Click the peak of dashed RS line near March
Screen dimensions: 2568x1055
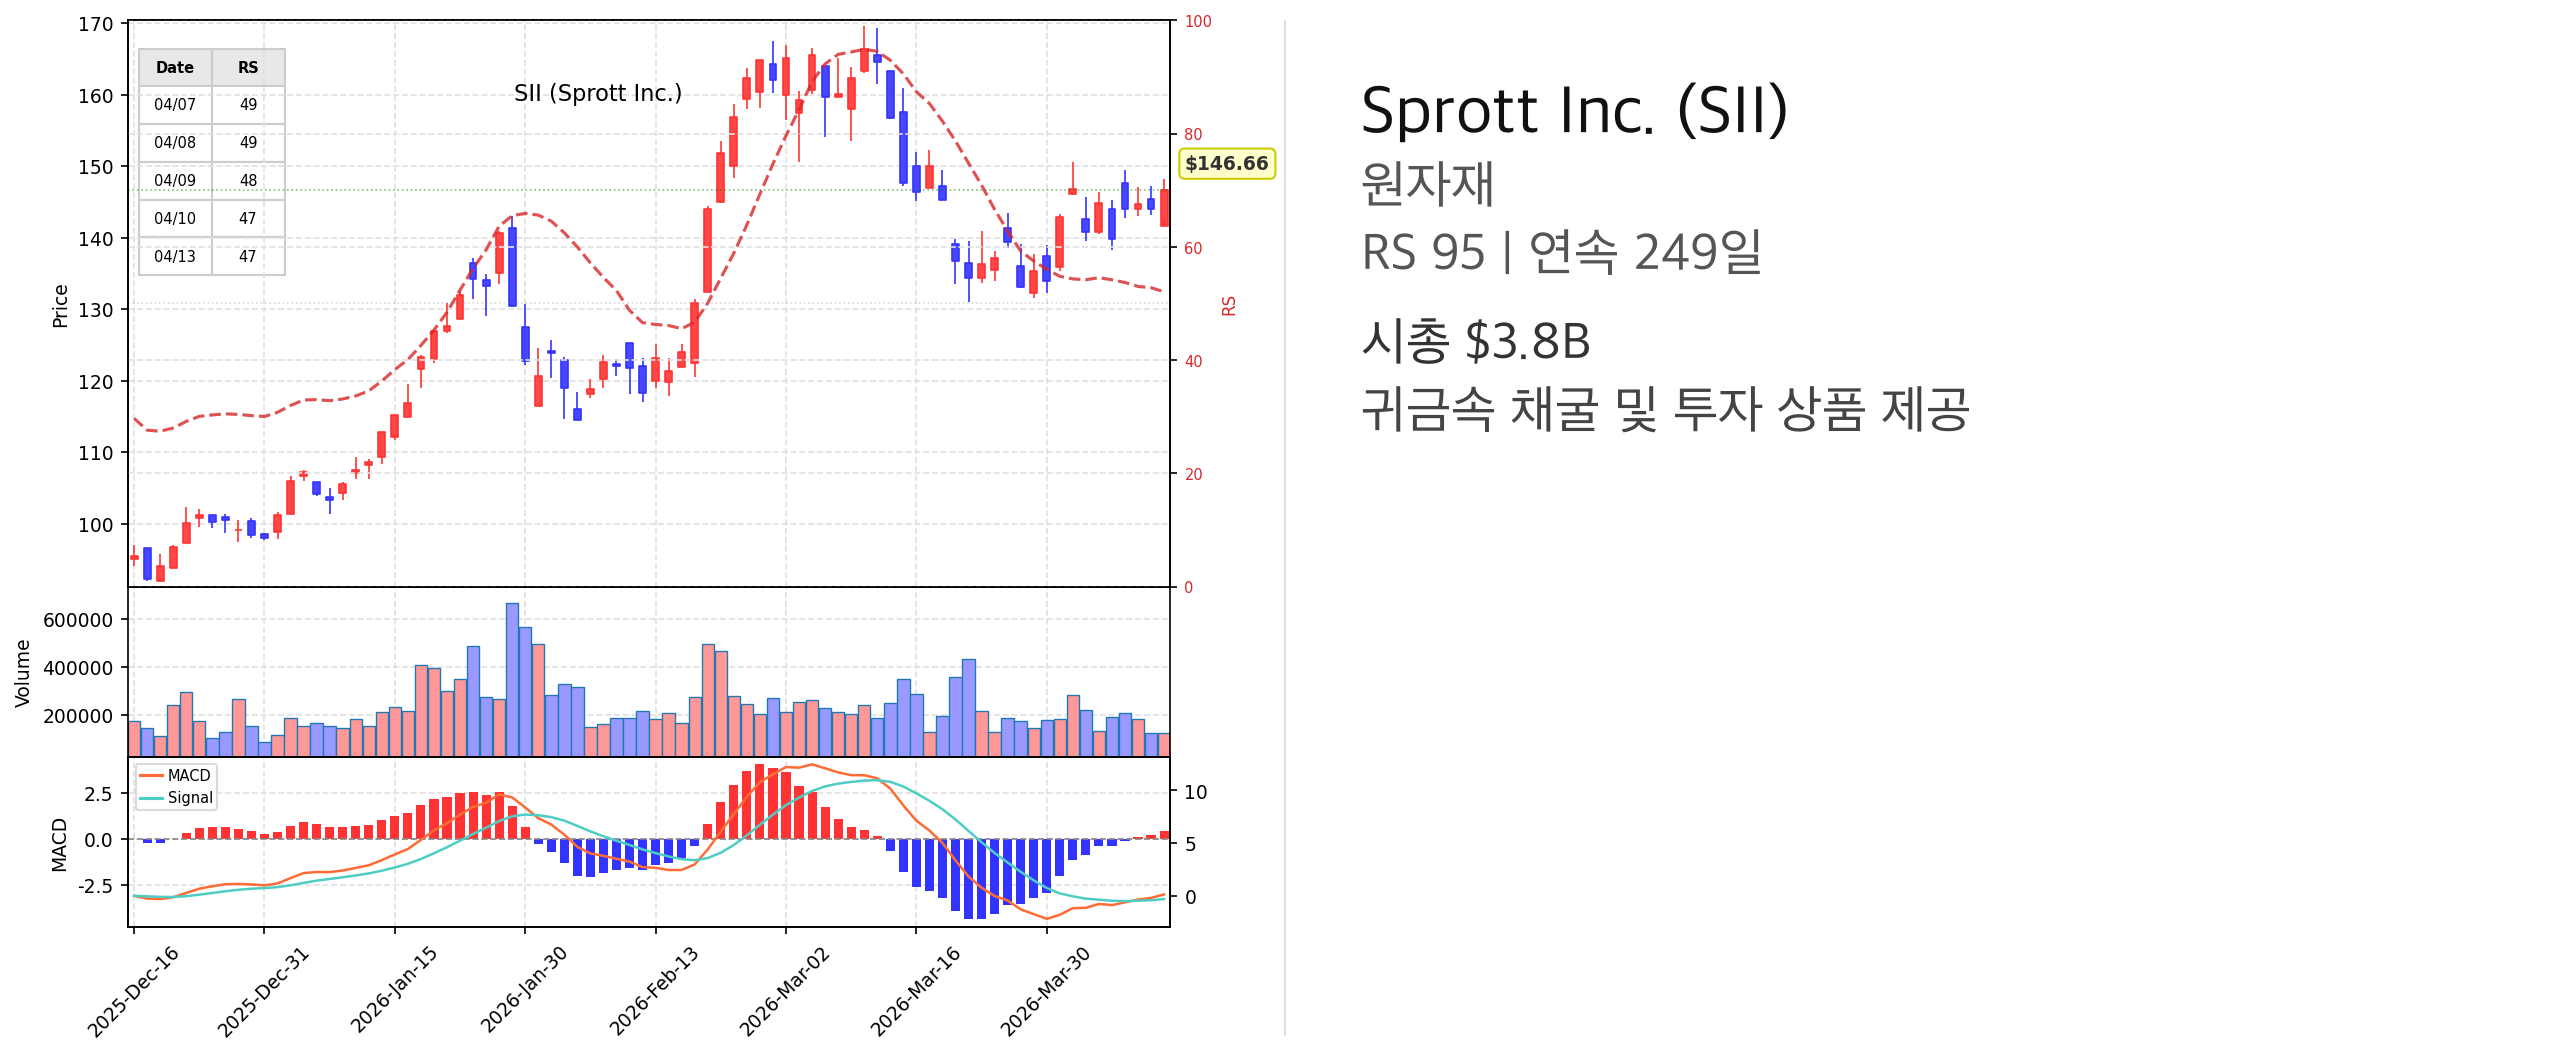coord(864,50)
